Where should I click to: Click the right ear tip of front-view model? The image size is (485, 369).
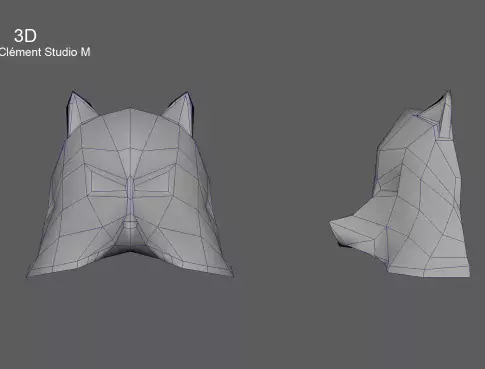pos(187,92)
